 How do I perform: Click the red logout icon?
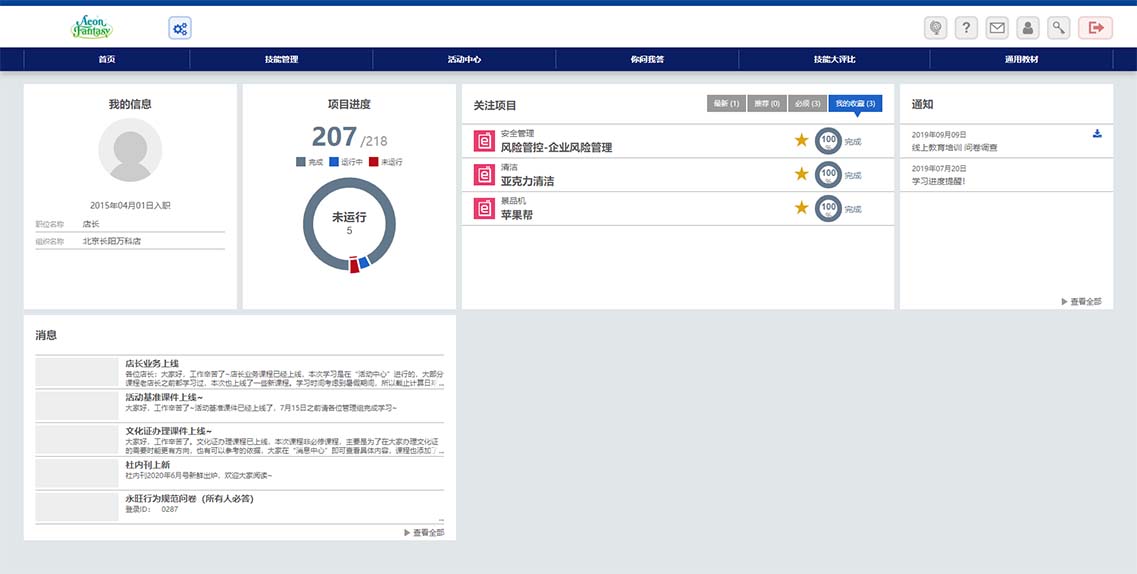tap(1095, 28)
